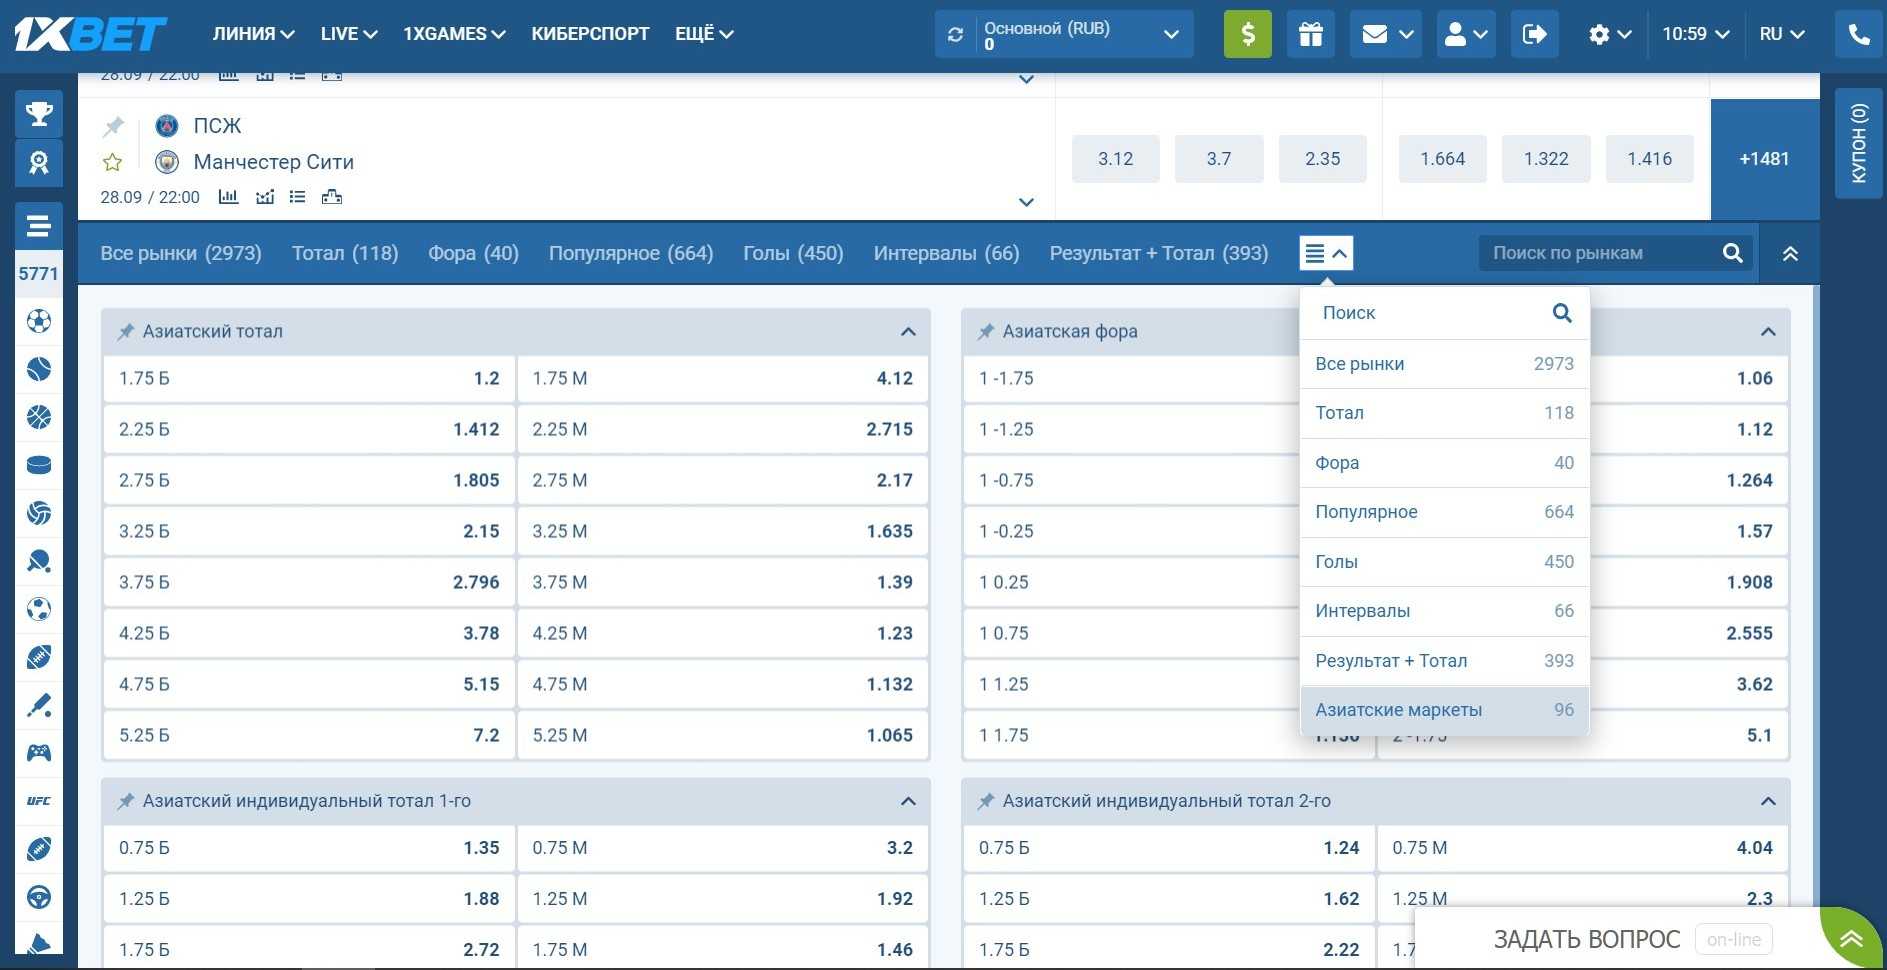This screenshot has width=1887, height=970.
Task: Click the Поиск по рынкам search field
Action: pos(1600,254)
